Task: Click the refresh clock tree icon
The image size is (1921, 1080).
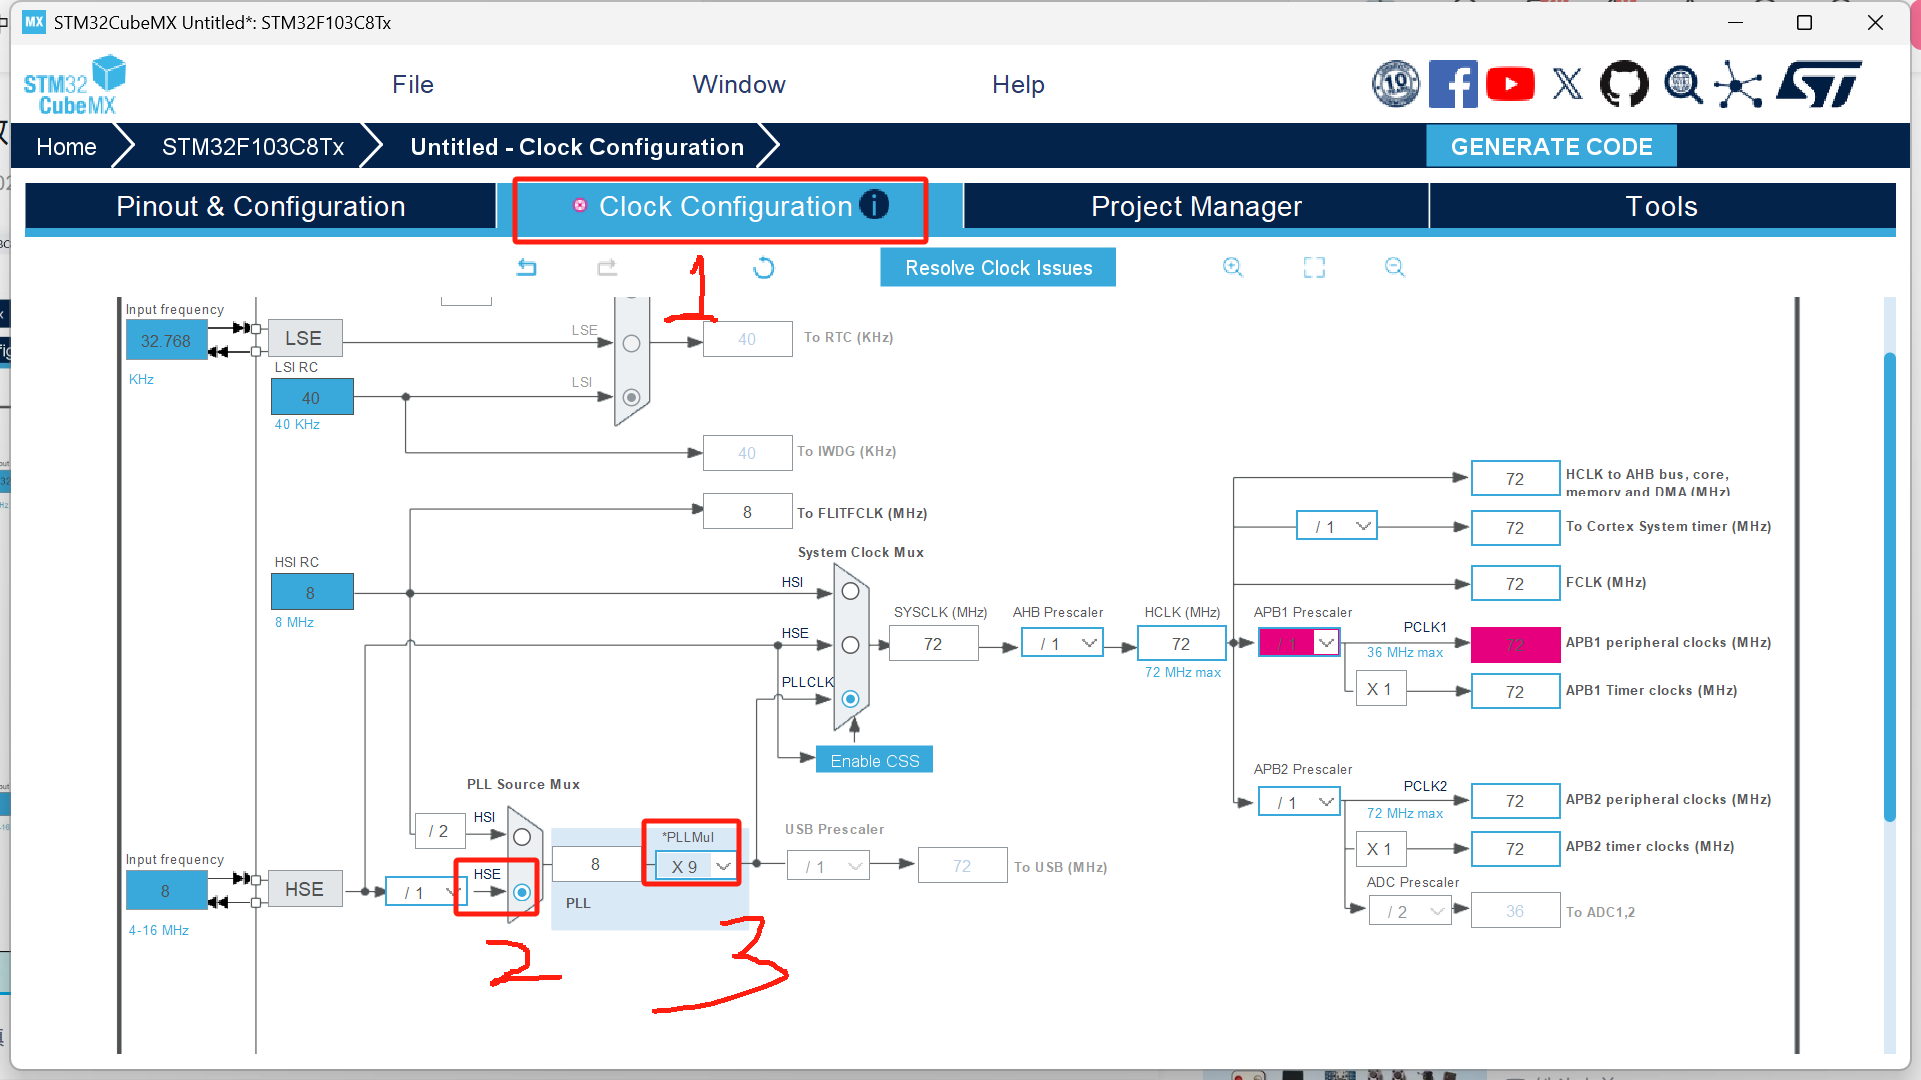Action: click(763, 268)
